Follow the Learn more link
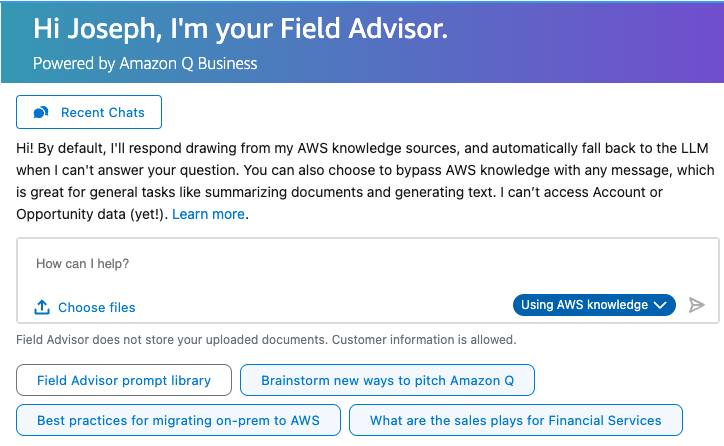The height and width of the screenshot is (446, 724). [x=208, y=214]
